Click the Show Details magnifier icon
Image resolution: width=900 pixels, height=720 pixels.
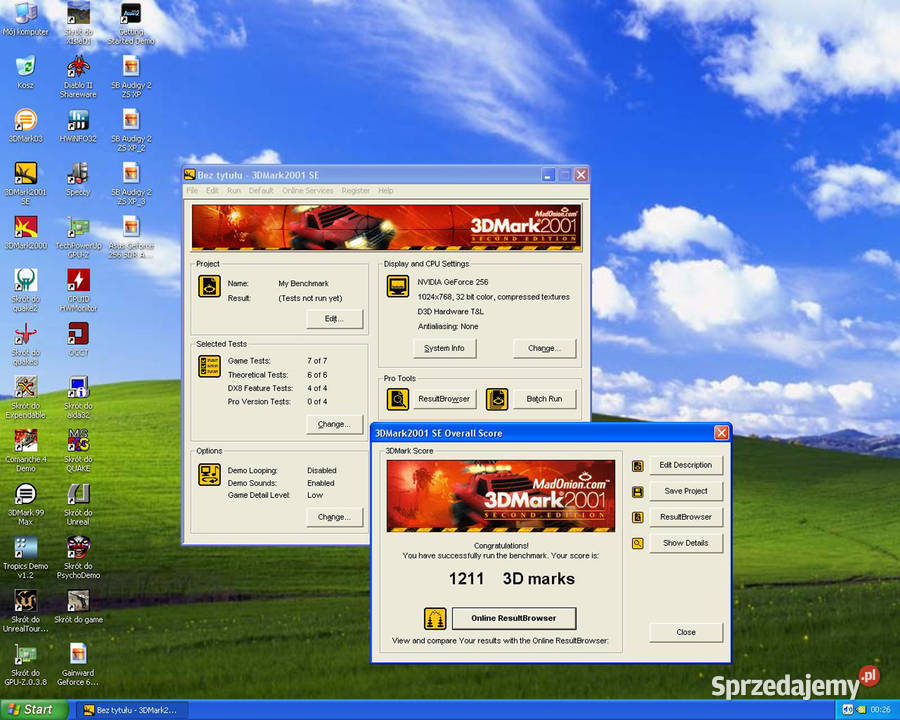(x=637, y=543)
